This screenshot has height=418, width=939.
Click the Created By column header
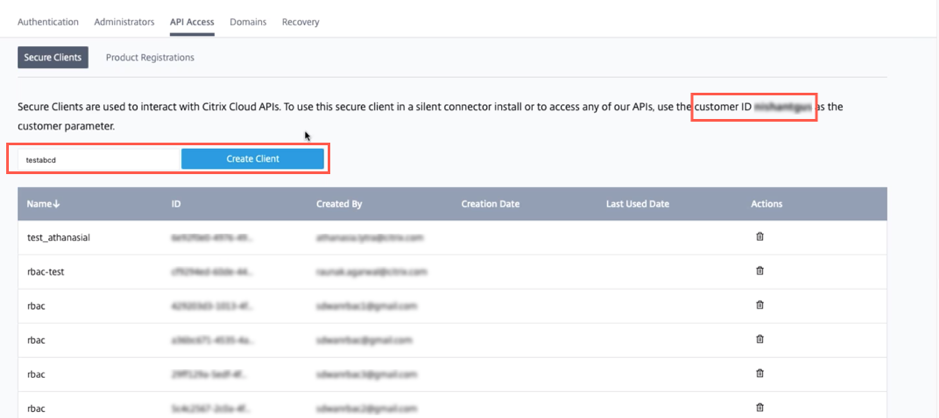339,204
